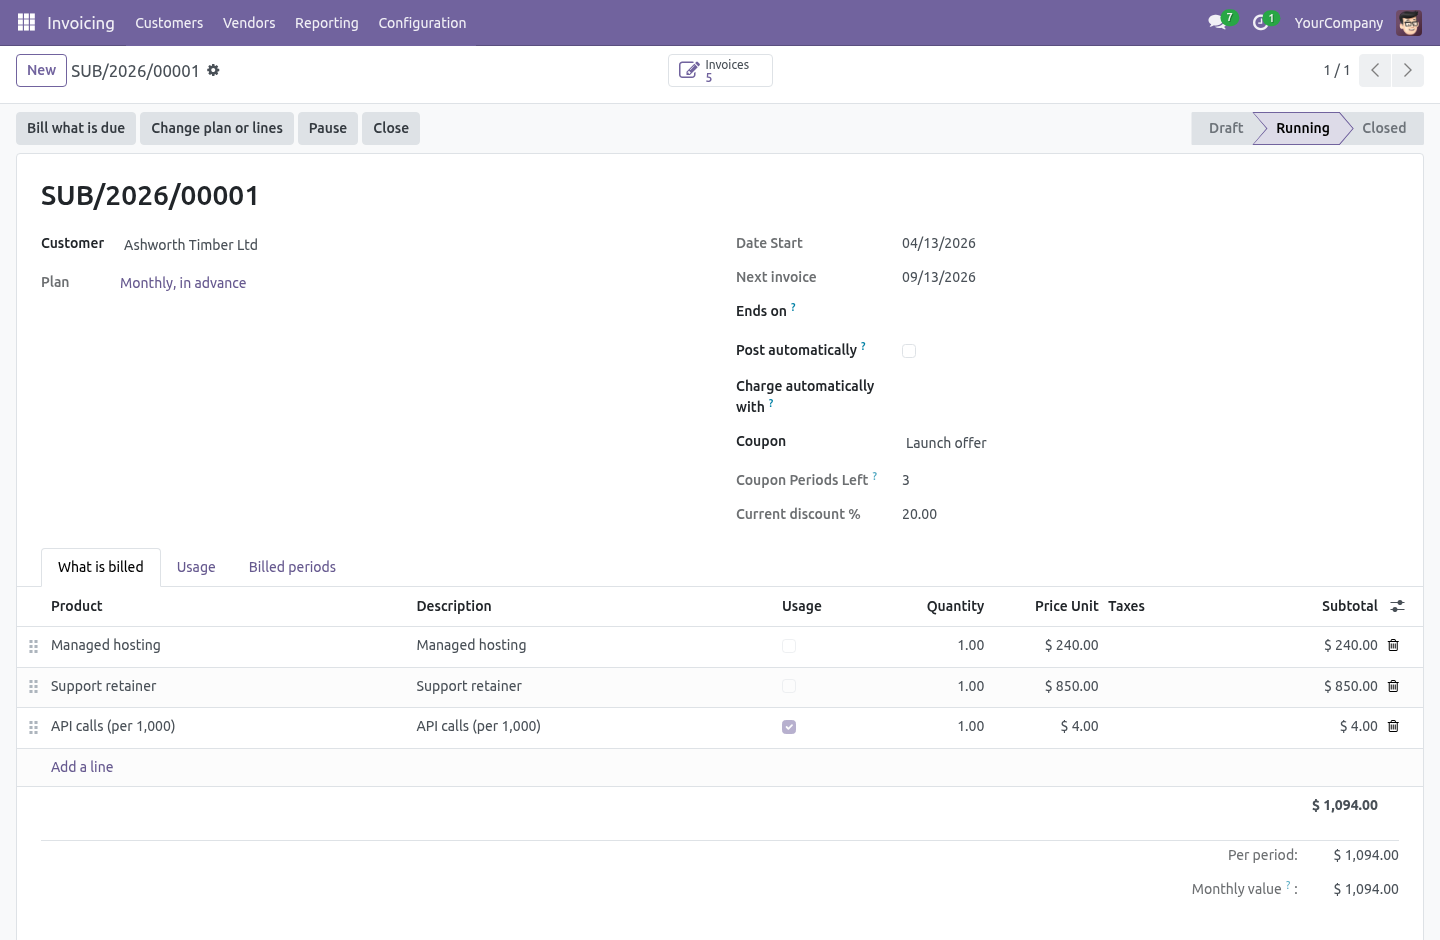The height and width of the screenshot is (940, 1440).
Task: Set status to Closed in statusbar
Action: tap(1384, 128)
